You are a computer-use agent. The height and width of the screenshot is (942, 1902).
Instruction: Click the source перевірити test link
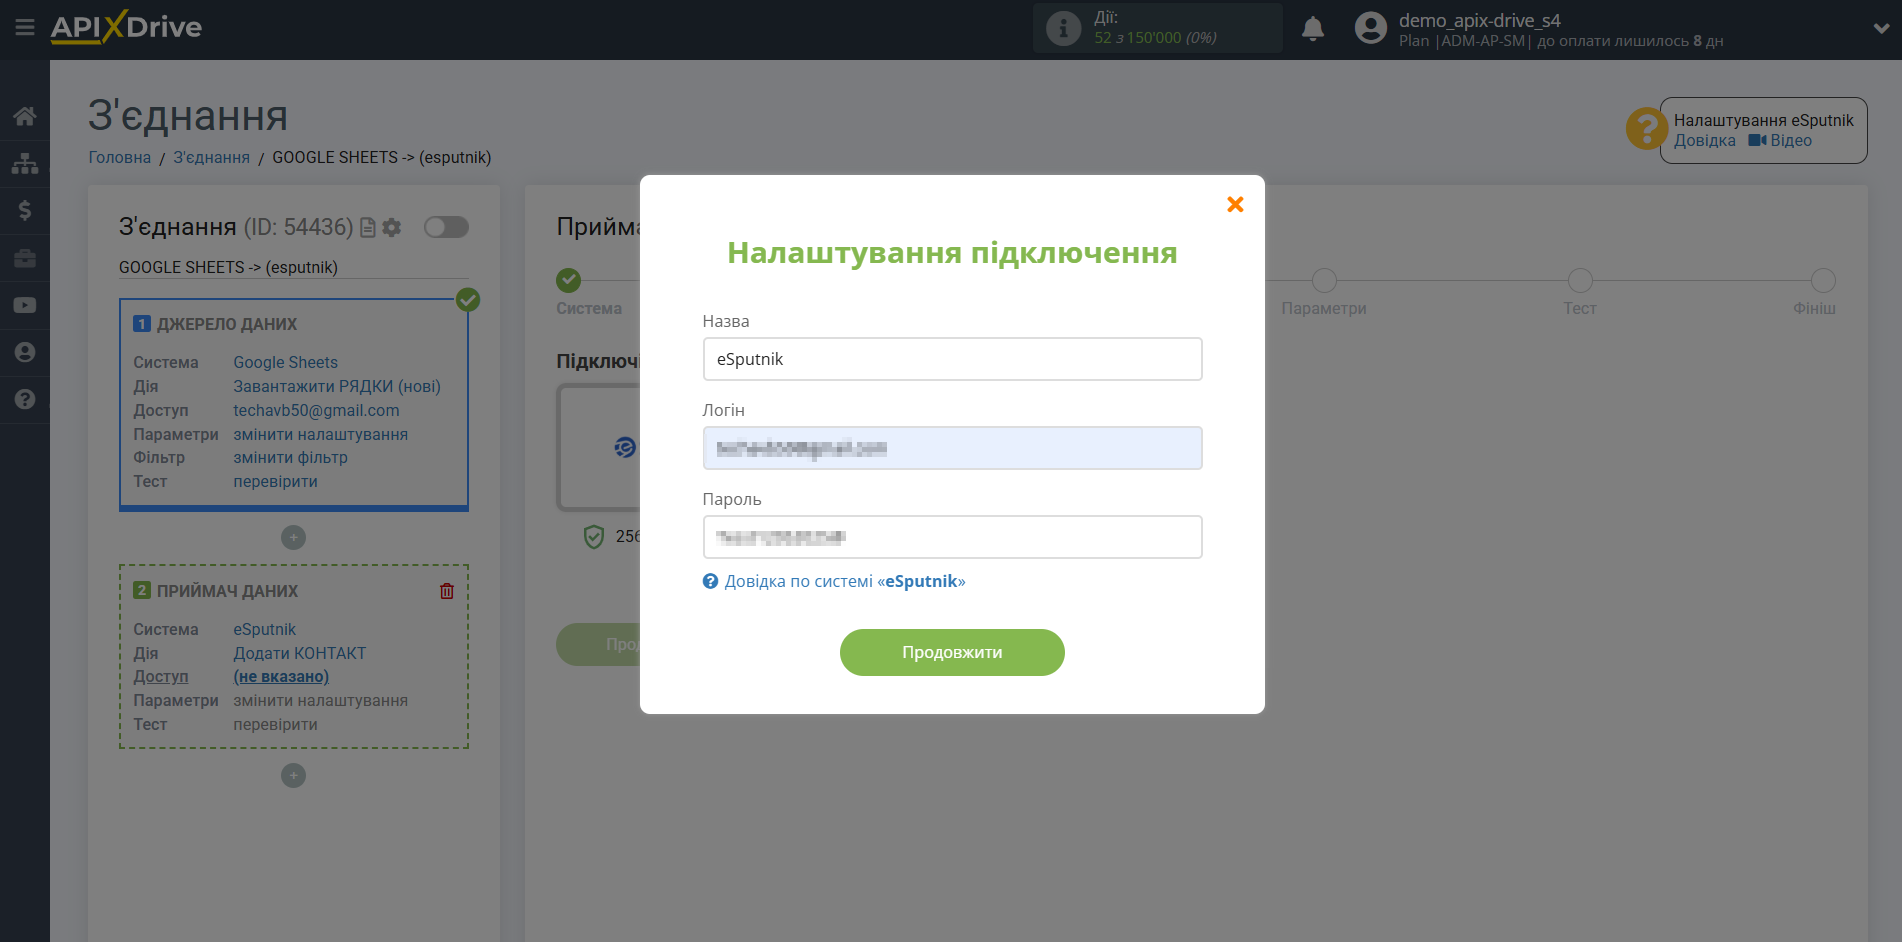[275, 481]
